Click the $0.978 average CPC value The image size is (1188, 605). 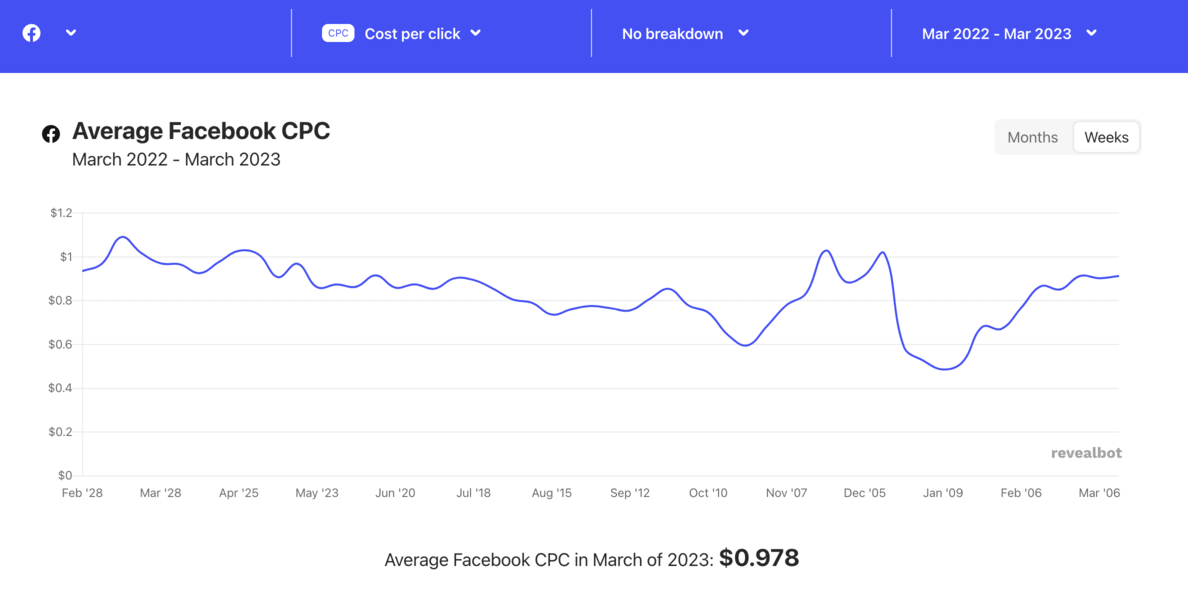(x=759, y=558)
